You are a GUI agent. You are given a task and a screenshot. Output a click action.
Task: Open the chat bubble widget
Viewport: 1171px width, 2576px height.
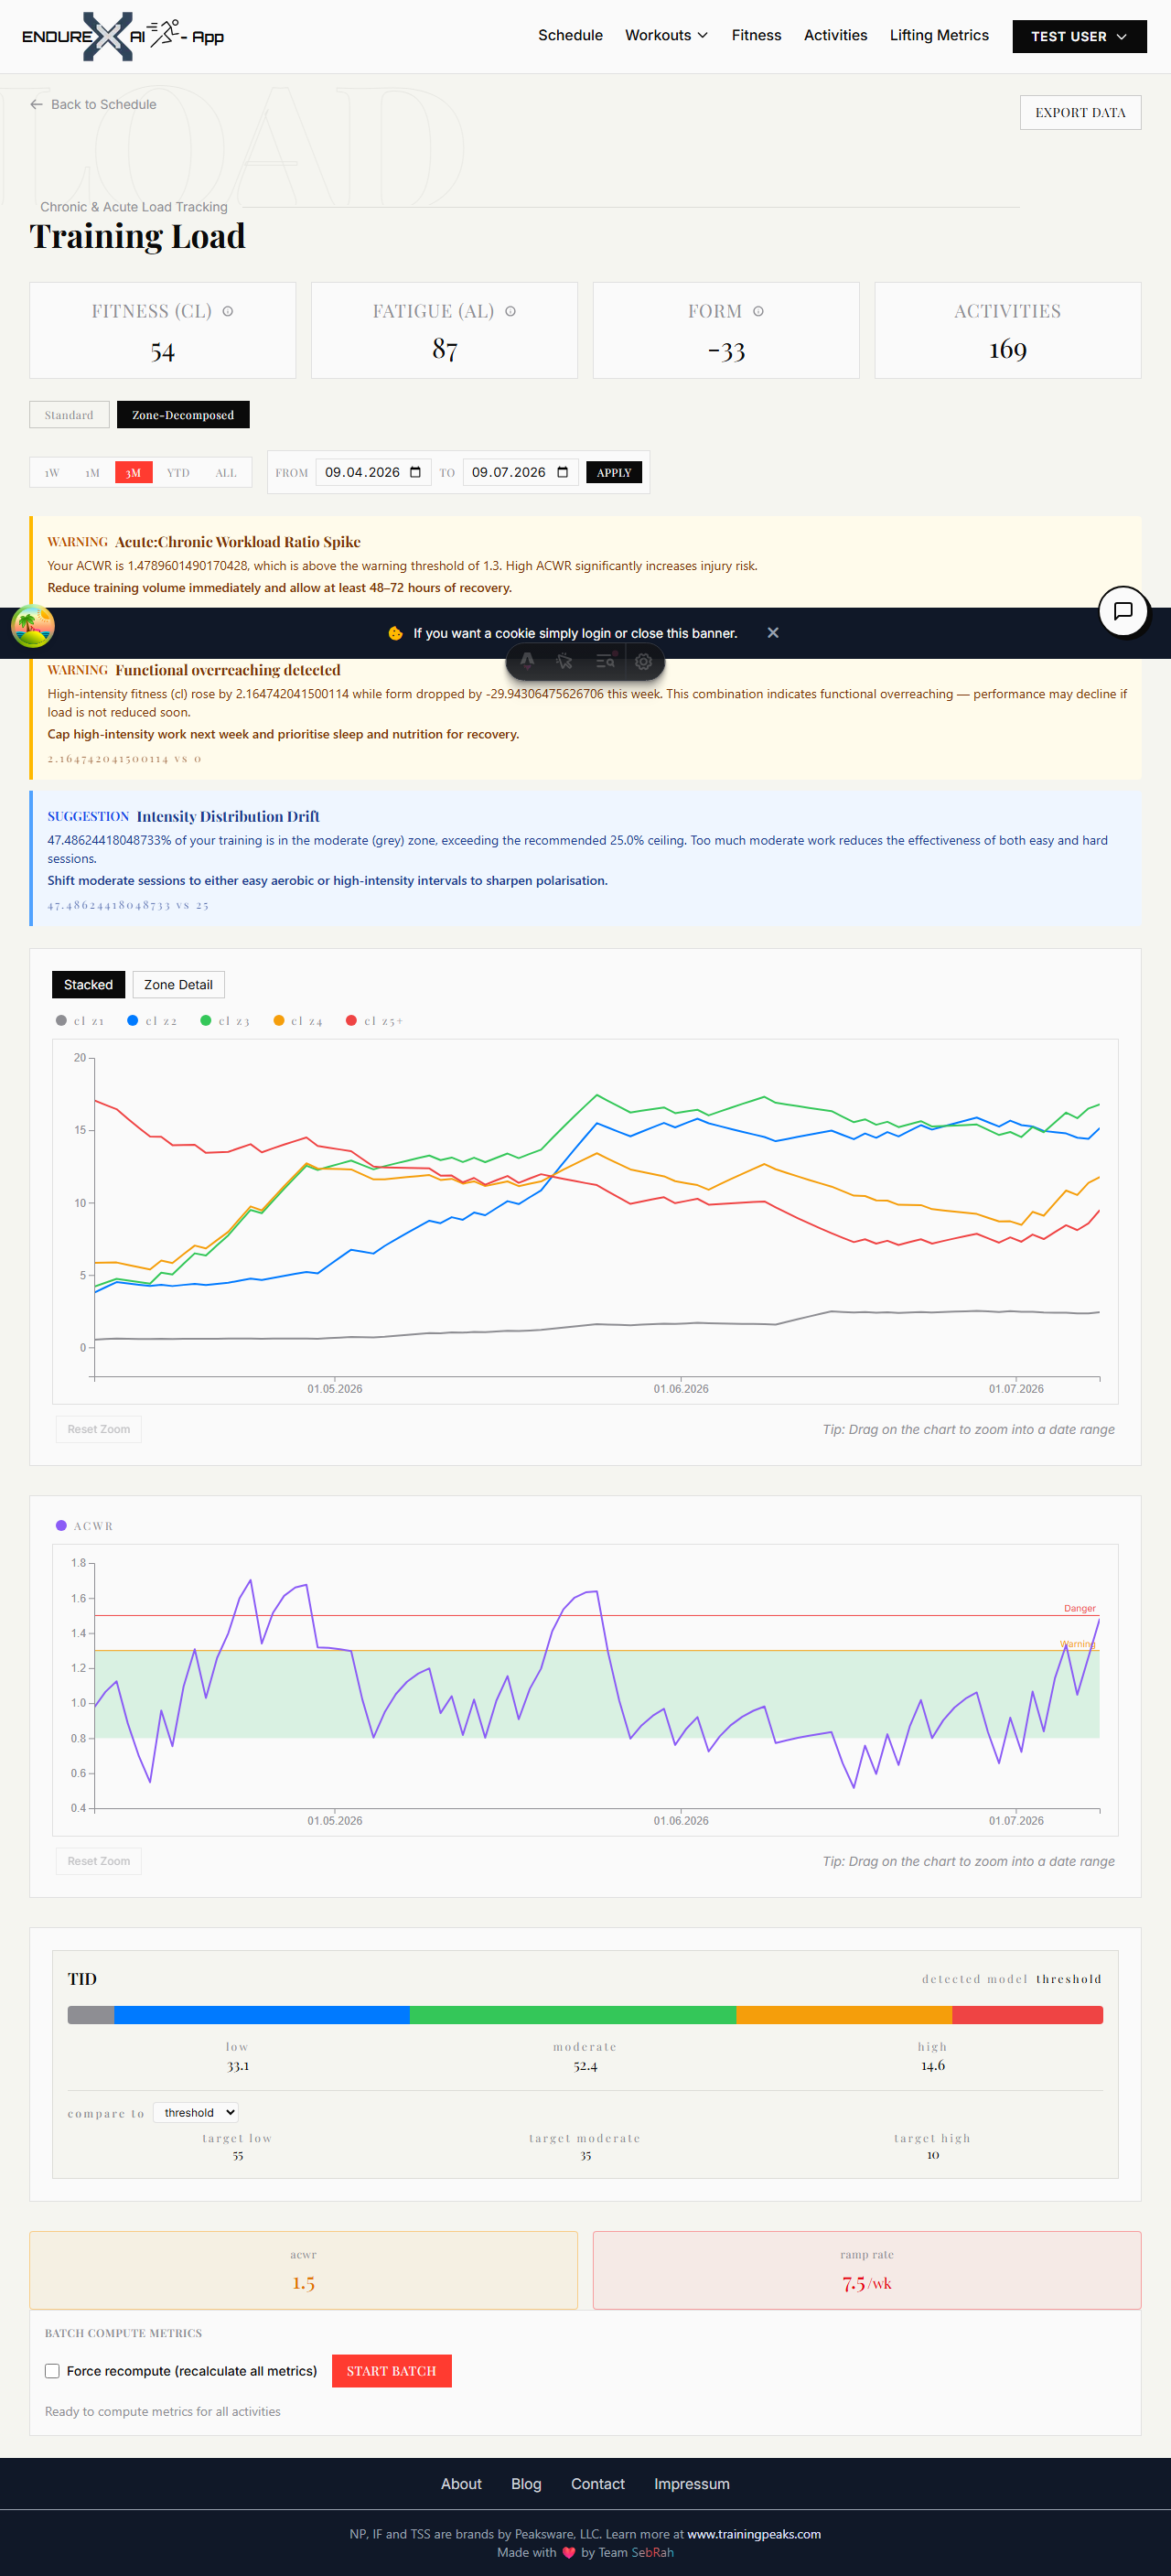(x=1123, y=611)
